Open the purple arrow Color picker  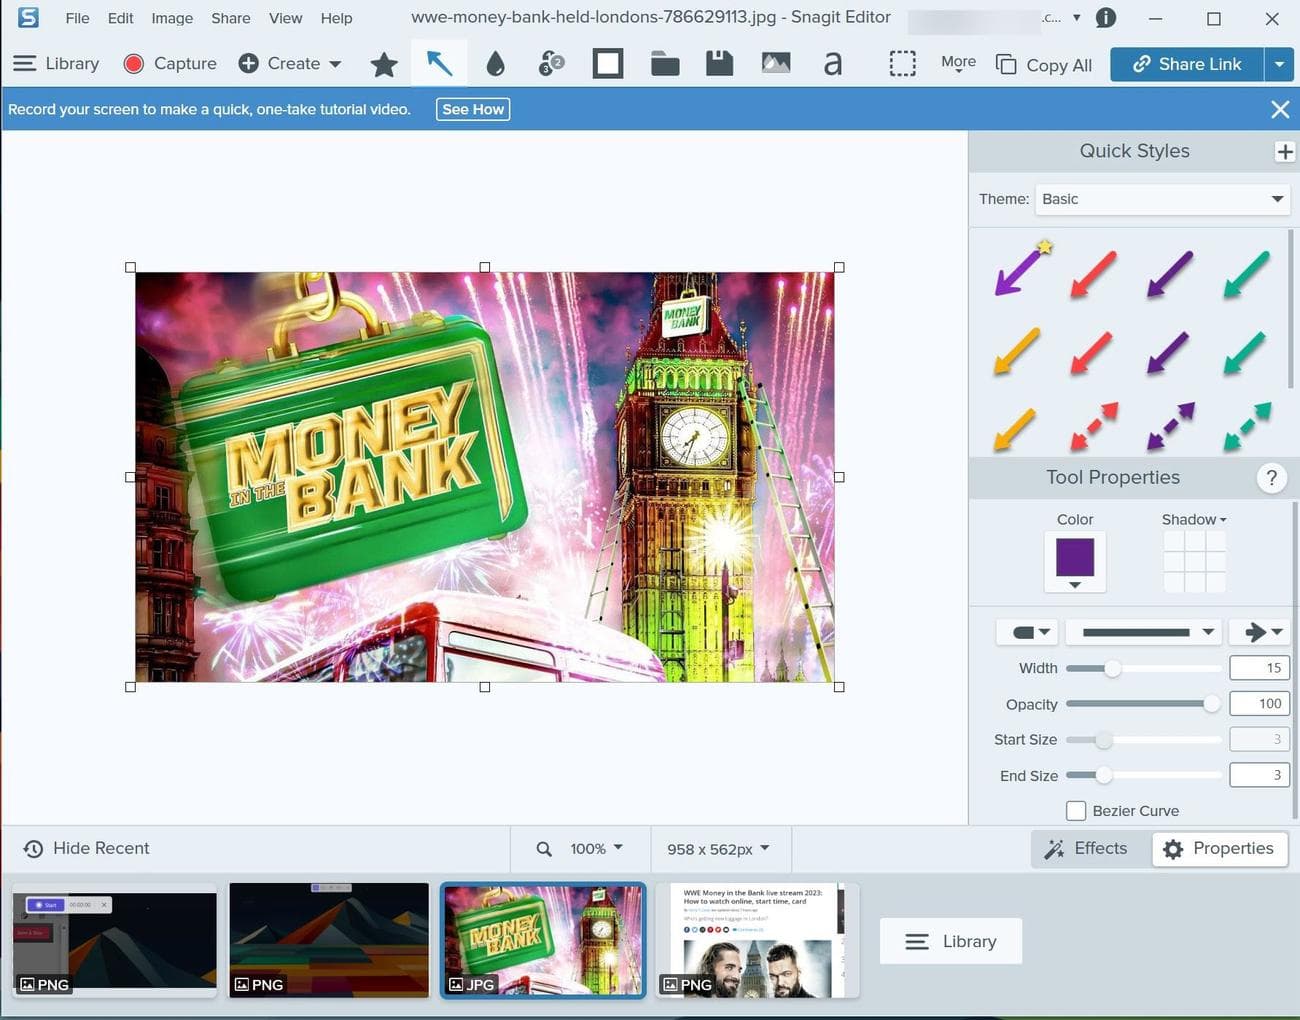click(x=1074, y=560)
